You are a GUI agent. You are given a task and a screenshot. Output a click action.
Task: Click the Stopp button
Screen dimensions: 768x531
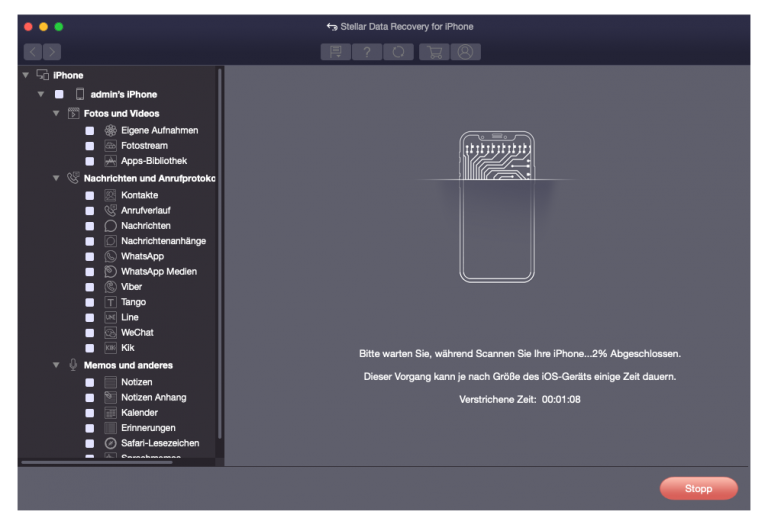coord(698,488)
